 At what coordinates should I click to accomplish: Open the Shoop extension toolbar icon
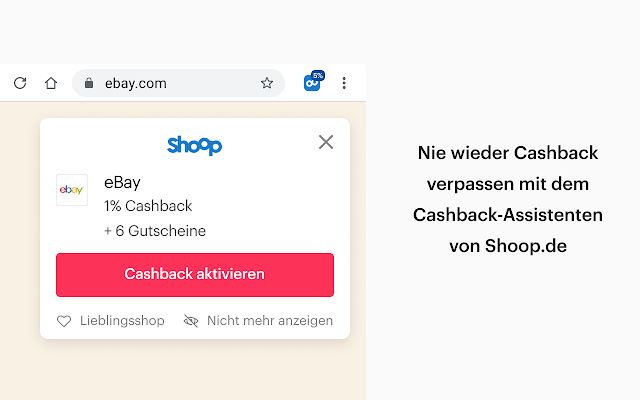pos(311,84)
